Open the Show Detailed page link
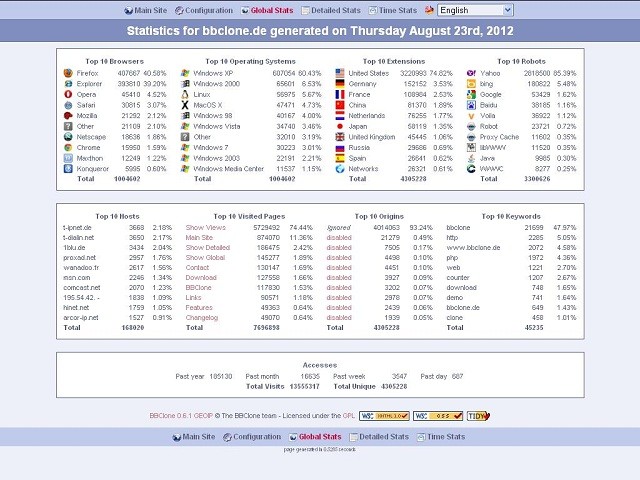The width and height of the screenshot is (640, 480). [208, 247]
